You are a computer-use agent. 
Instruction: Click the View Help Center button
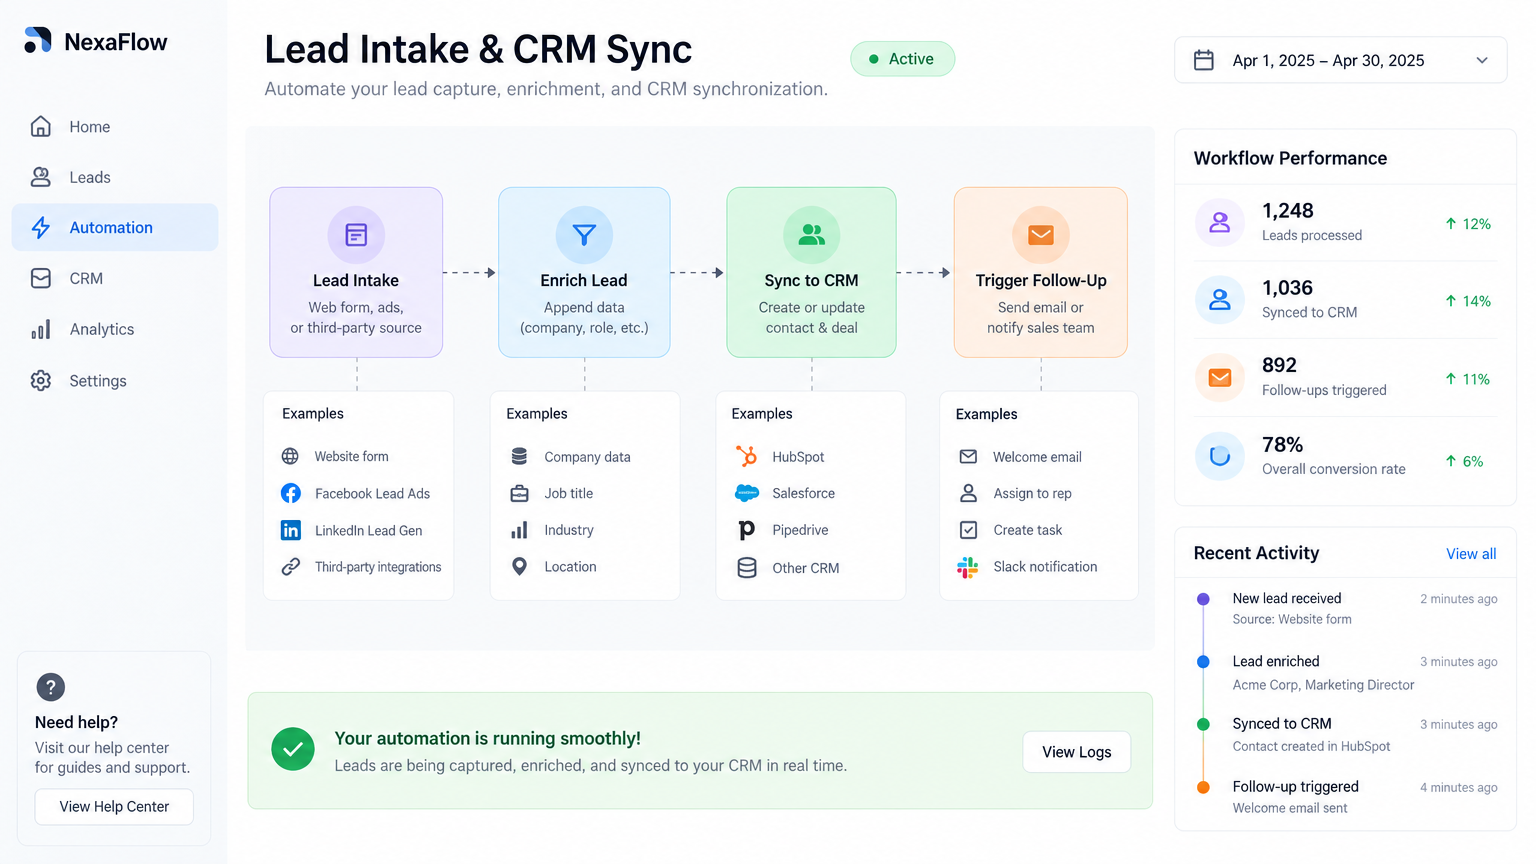[x=114, y=807]
